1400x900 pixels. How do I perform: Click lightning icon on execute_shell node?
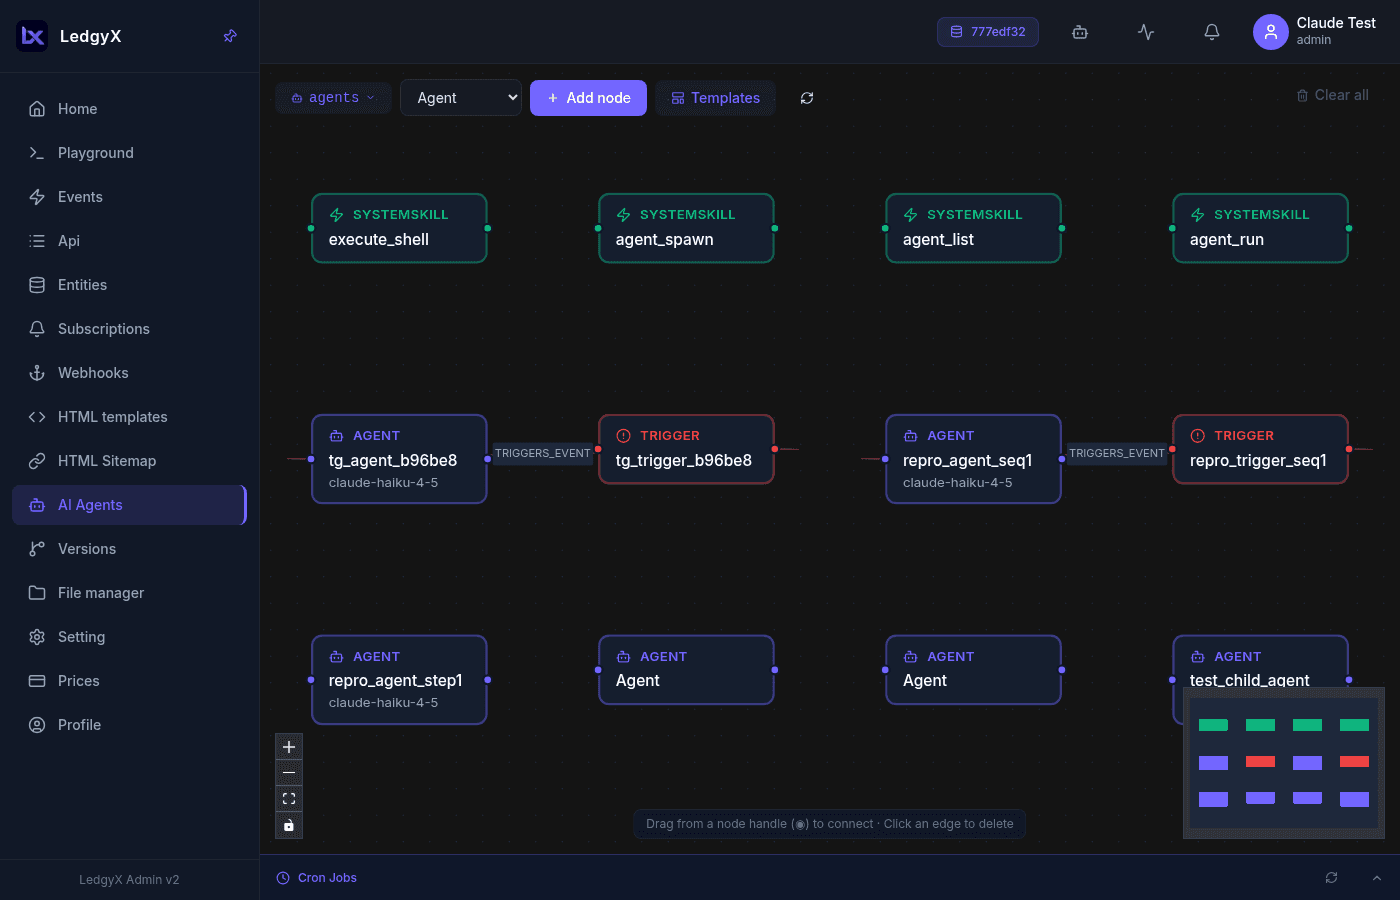pos(337,215)
